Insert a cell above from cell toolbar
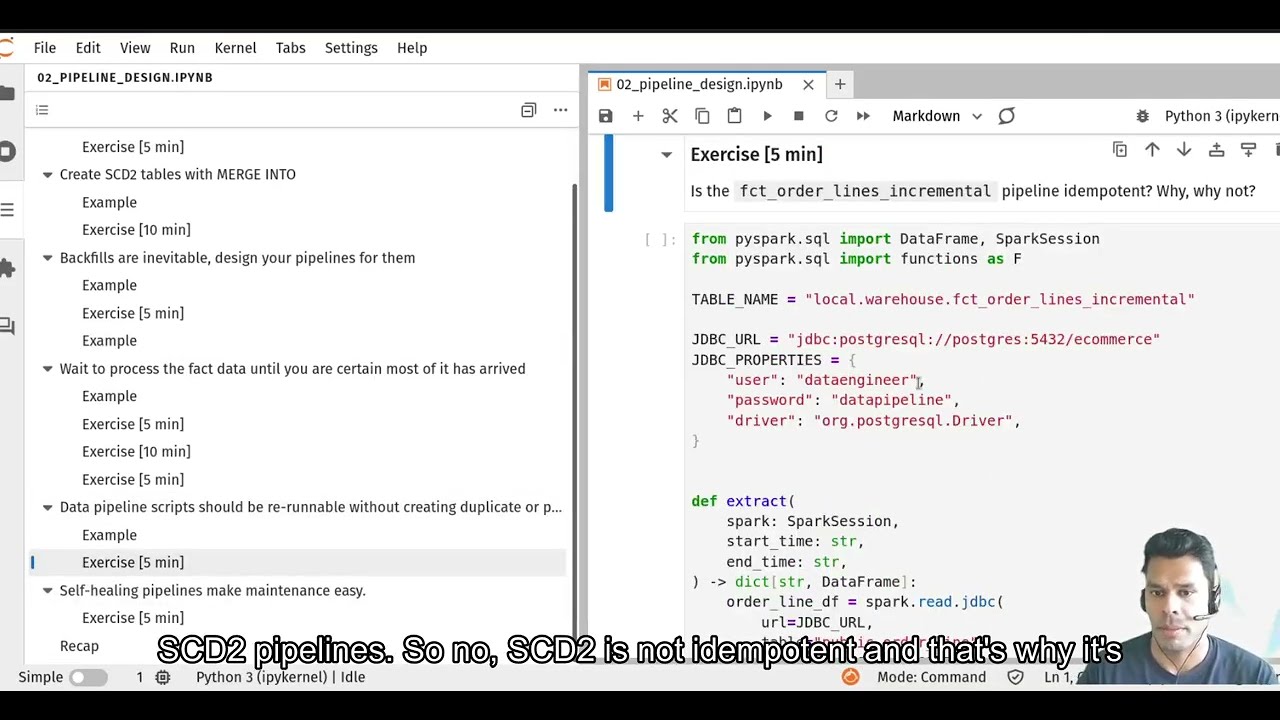 click(1216, 150)
